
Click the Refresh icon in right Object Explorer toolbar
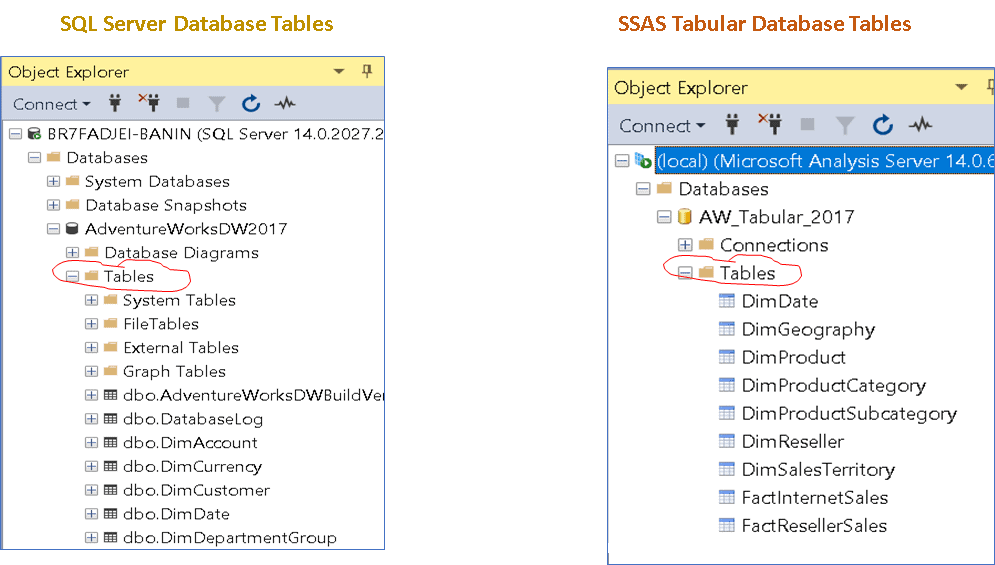pos(882,125)
